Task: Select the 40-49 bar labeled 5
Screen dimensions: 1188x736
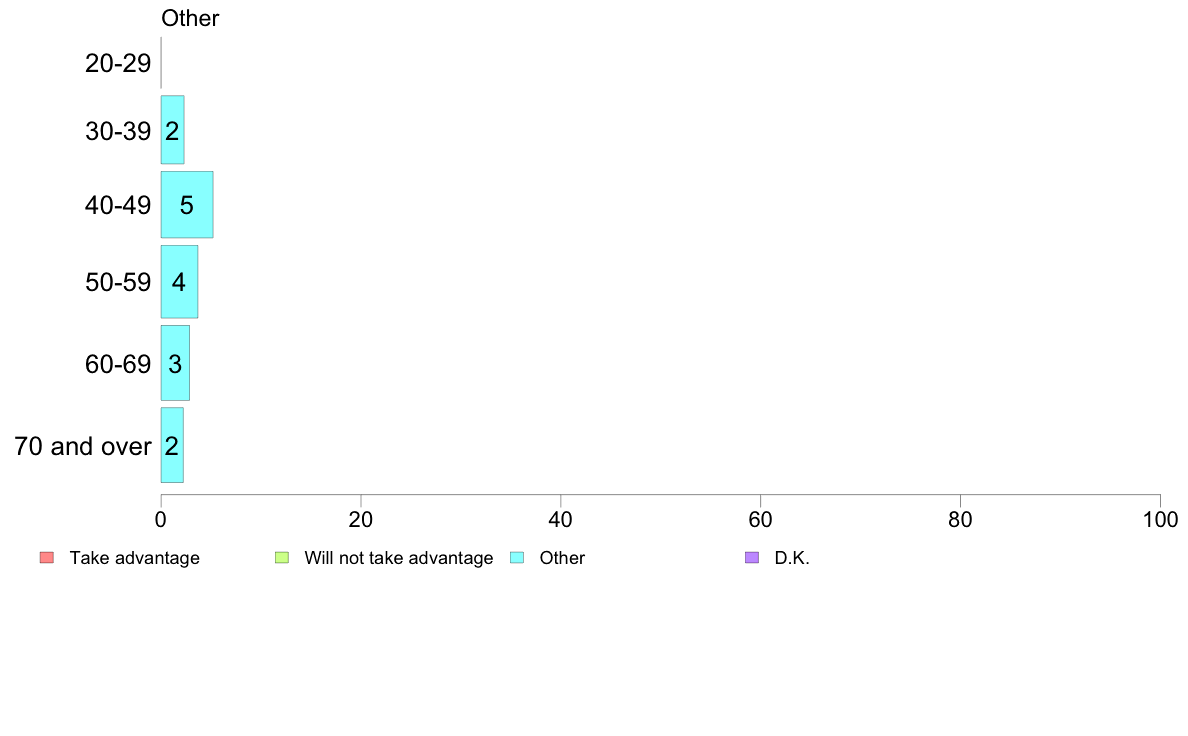Action: pyautogui.click(x=187, y=205)
